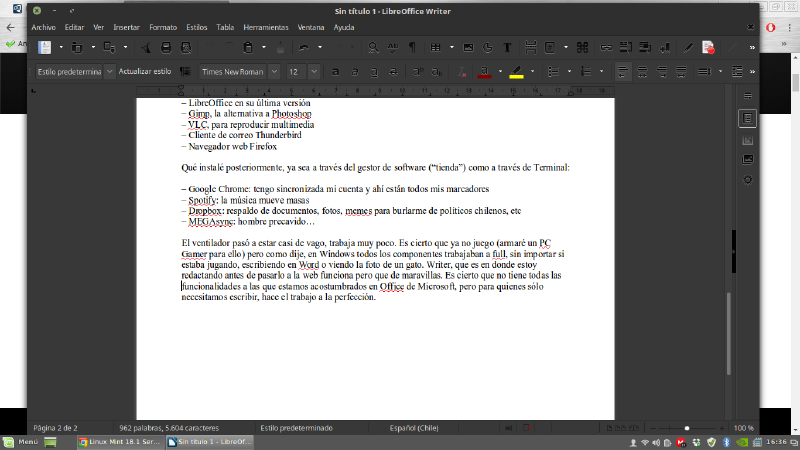Show the draw functions pencil icon
800x450 pixels.
688,47
